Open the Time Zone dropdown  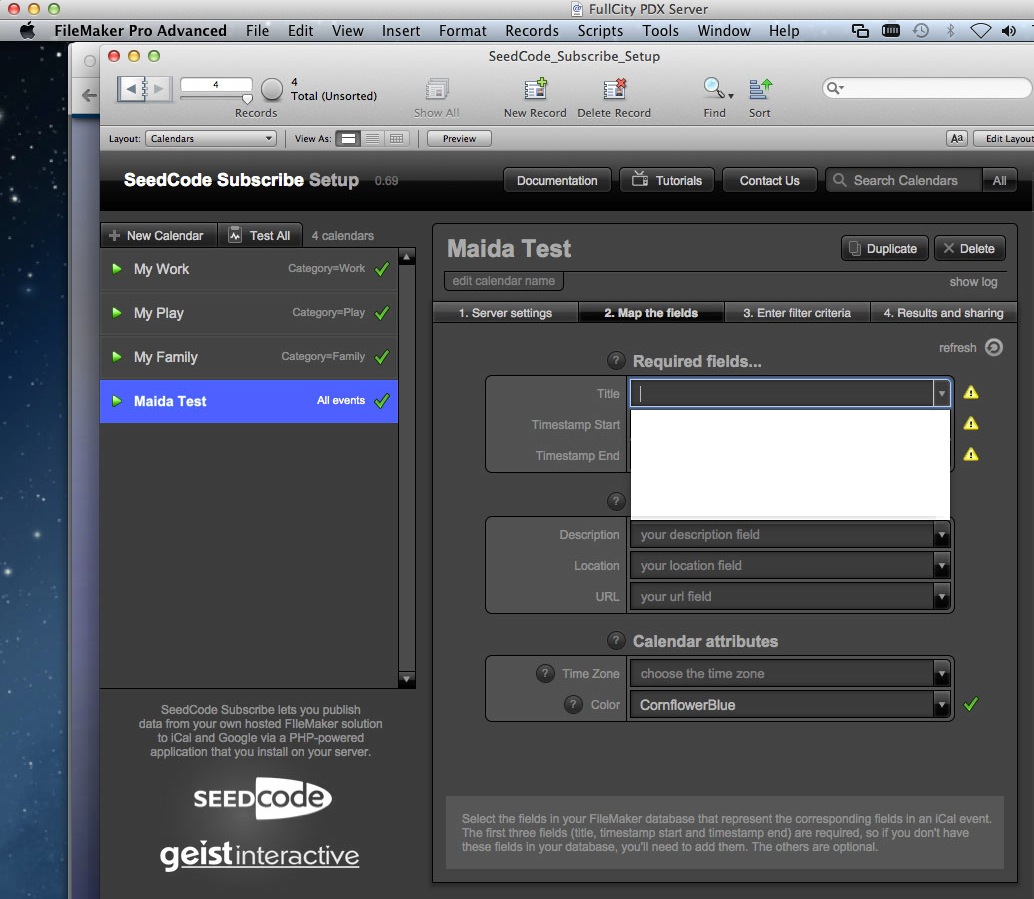click(942, 673)
